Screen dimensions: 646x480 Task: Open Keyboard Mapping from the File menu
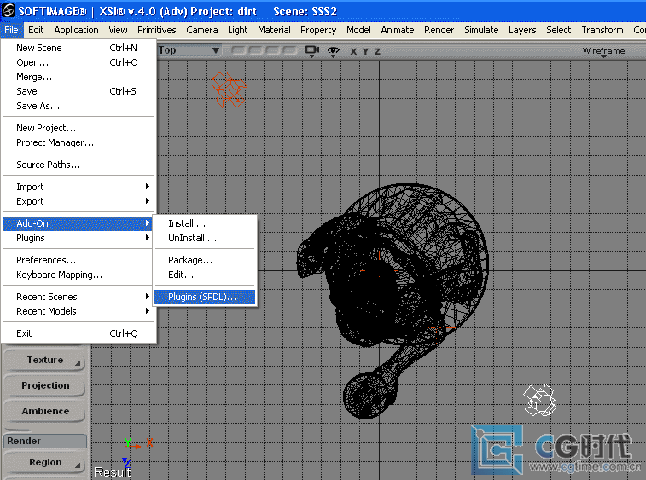[78, 275]
